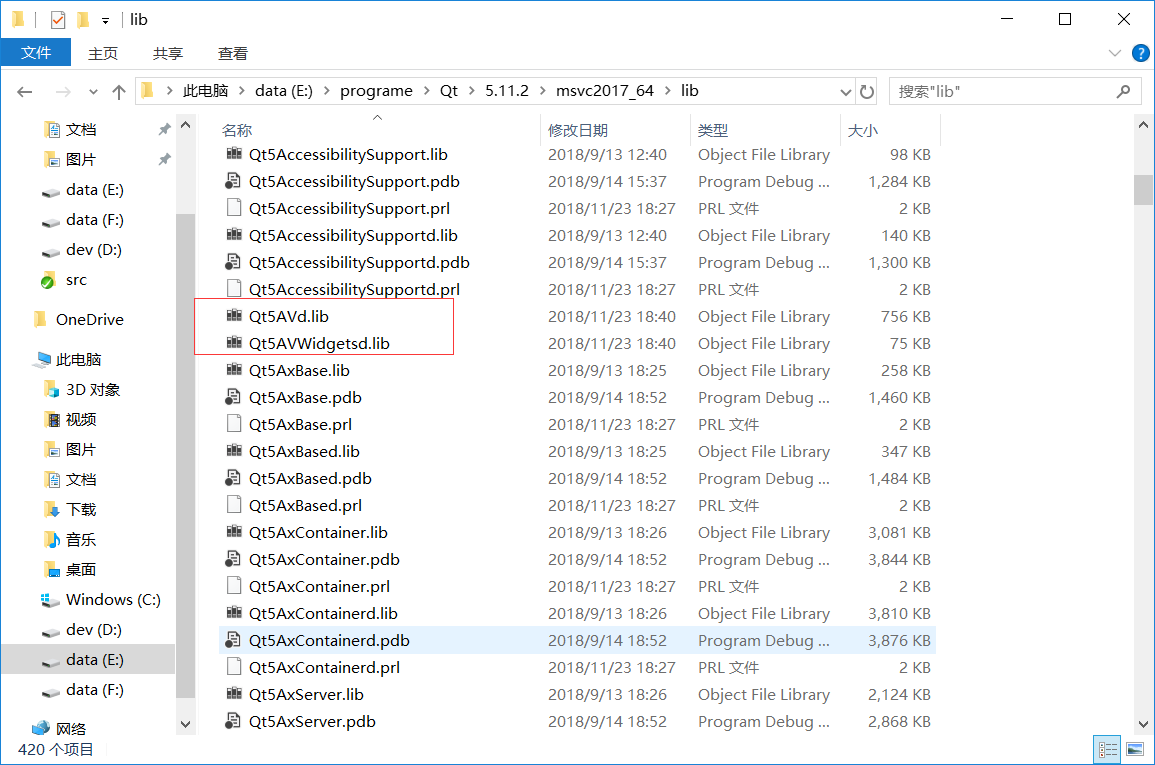Screen dimensions: 1155x765
Task: Click the new folder quick access icon
Action: point(82,20)
